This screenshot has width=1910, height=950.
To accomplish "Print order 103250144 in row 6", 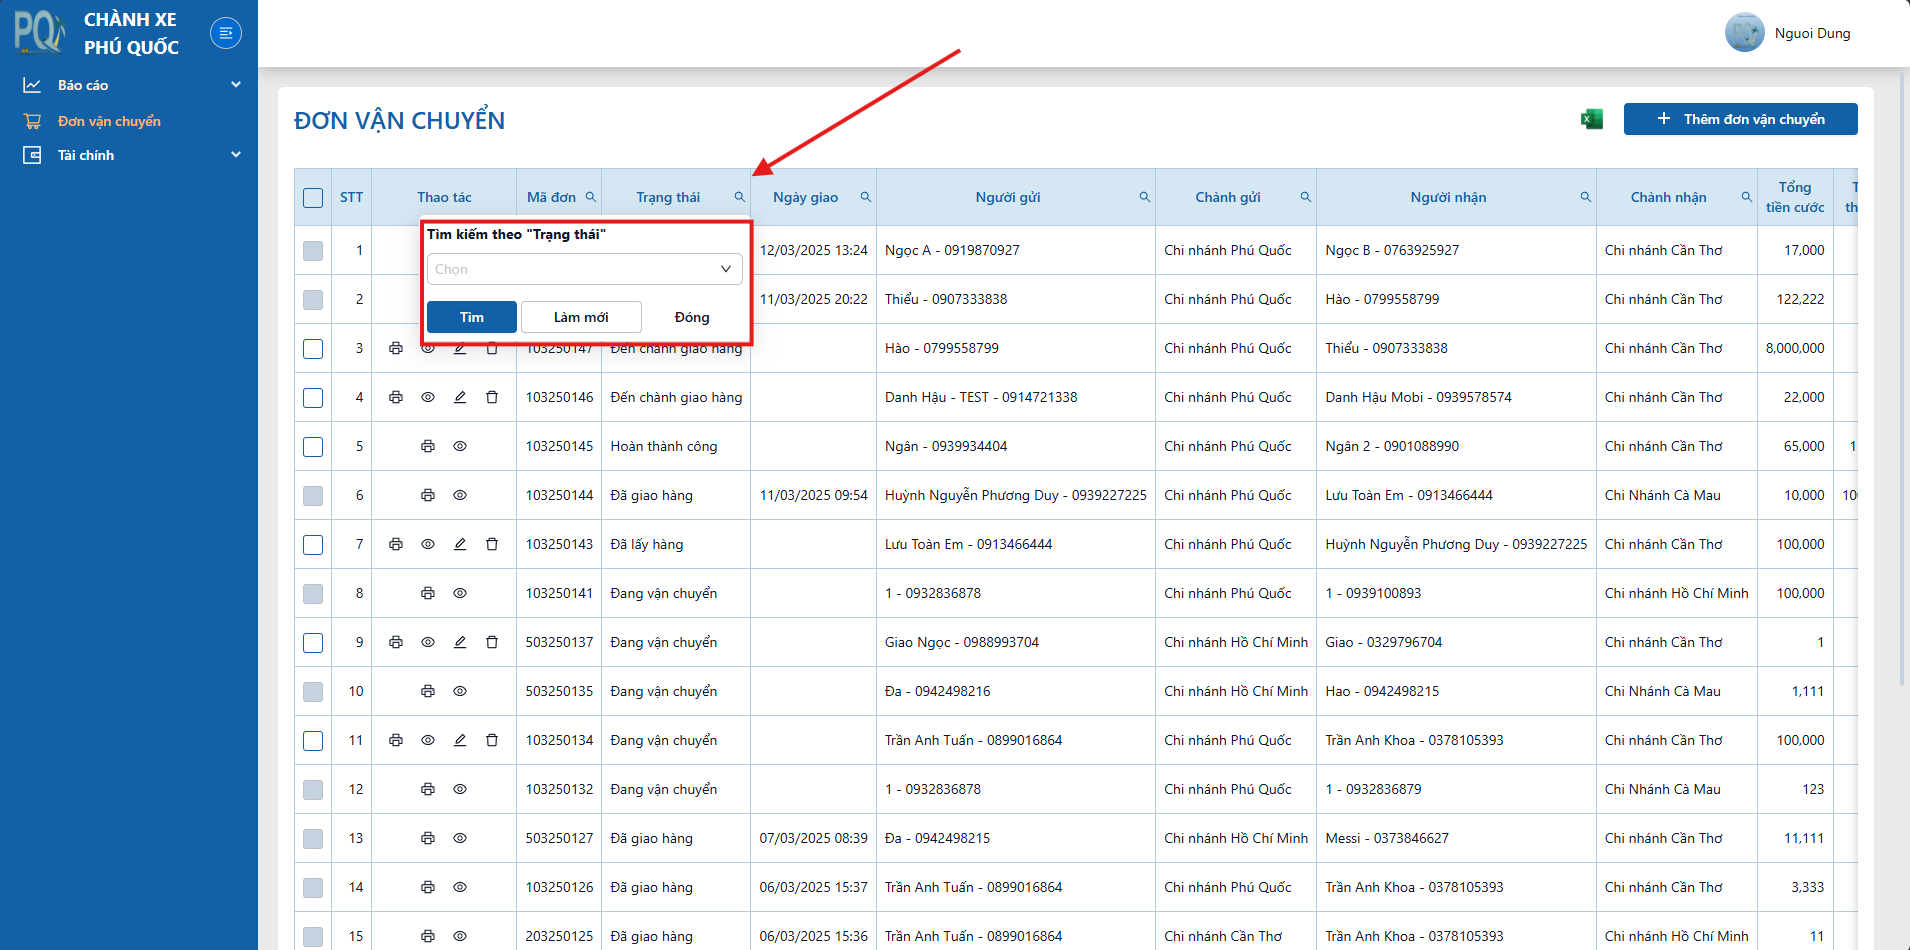I will (x=428, y=495).
